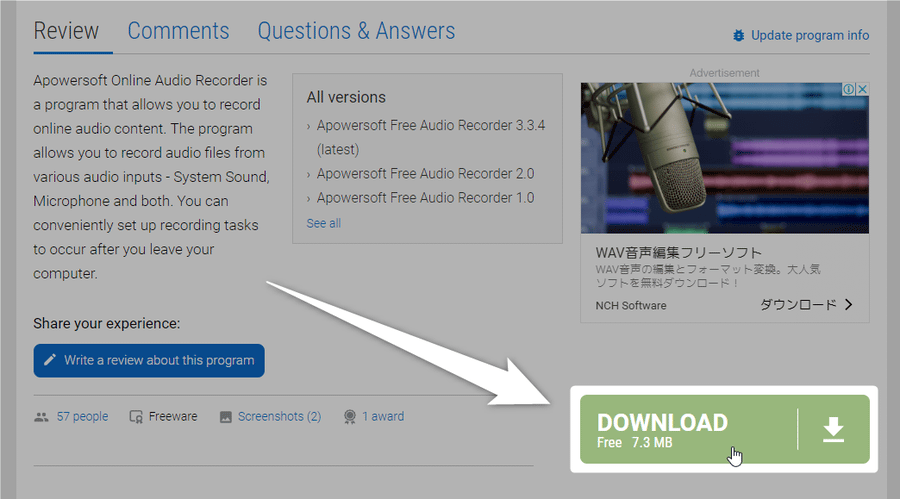Click the Share your experience heading
Image resolution: width=900 pixels, height=499 pixels.
coord(107,324)
